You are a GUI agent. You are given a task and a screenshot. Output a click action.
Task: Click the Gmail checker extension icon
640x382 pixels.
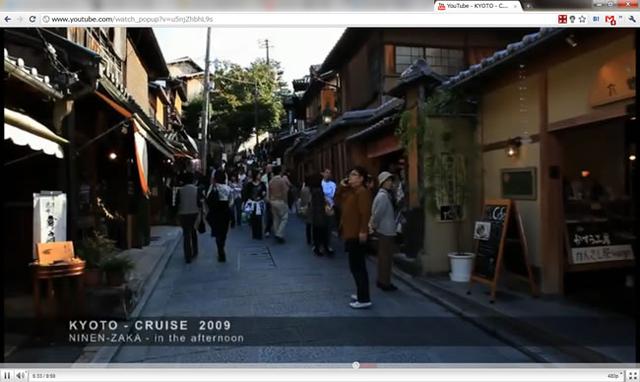pos(610,20)
